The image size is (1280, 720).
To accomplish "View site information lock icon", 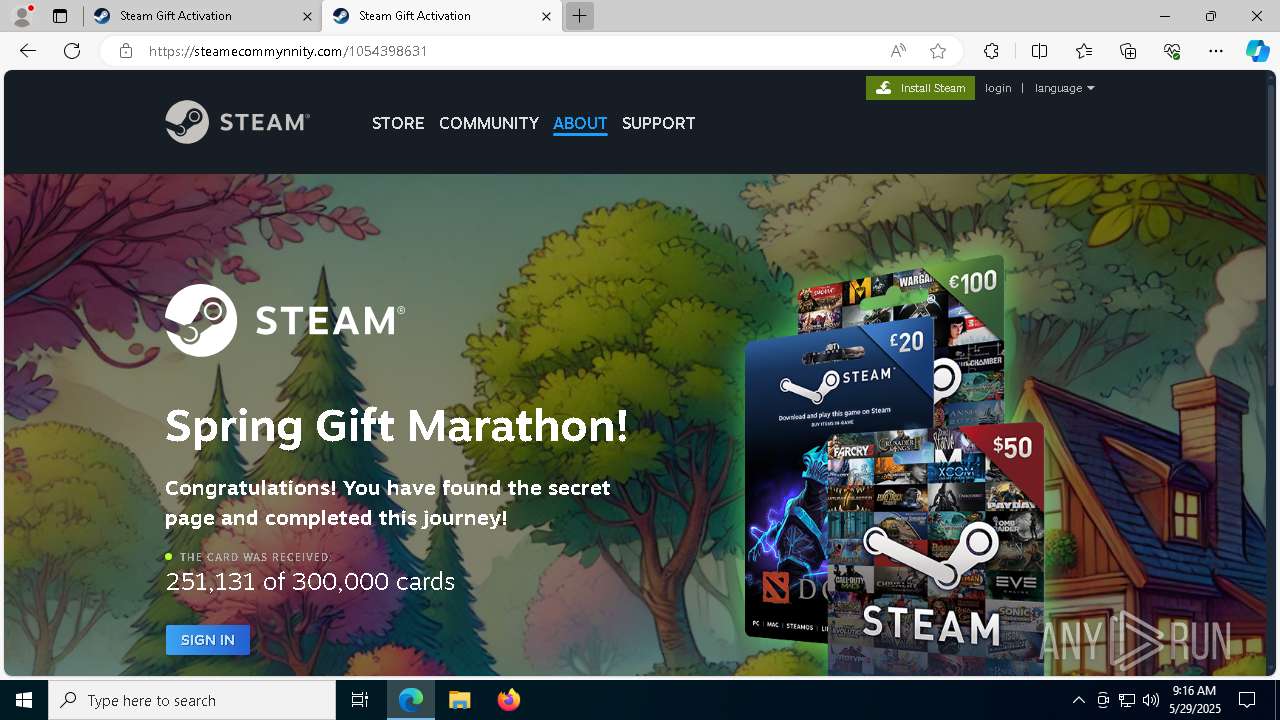I will pos(126,51).
